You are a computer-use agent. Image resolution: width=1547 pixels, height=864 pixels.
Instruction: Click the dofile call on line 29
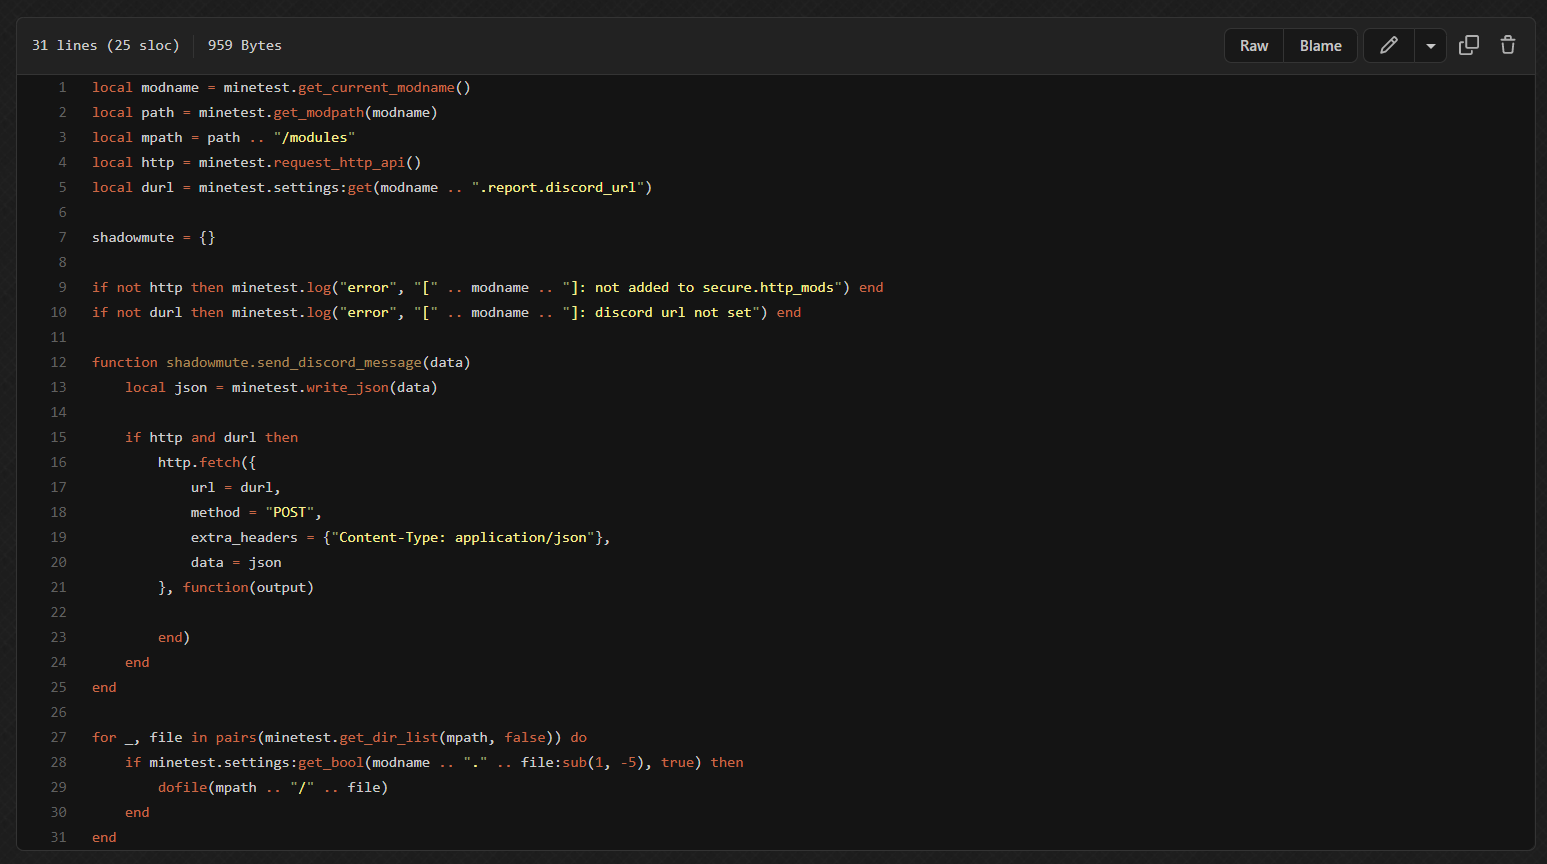tap(182, 788)
